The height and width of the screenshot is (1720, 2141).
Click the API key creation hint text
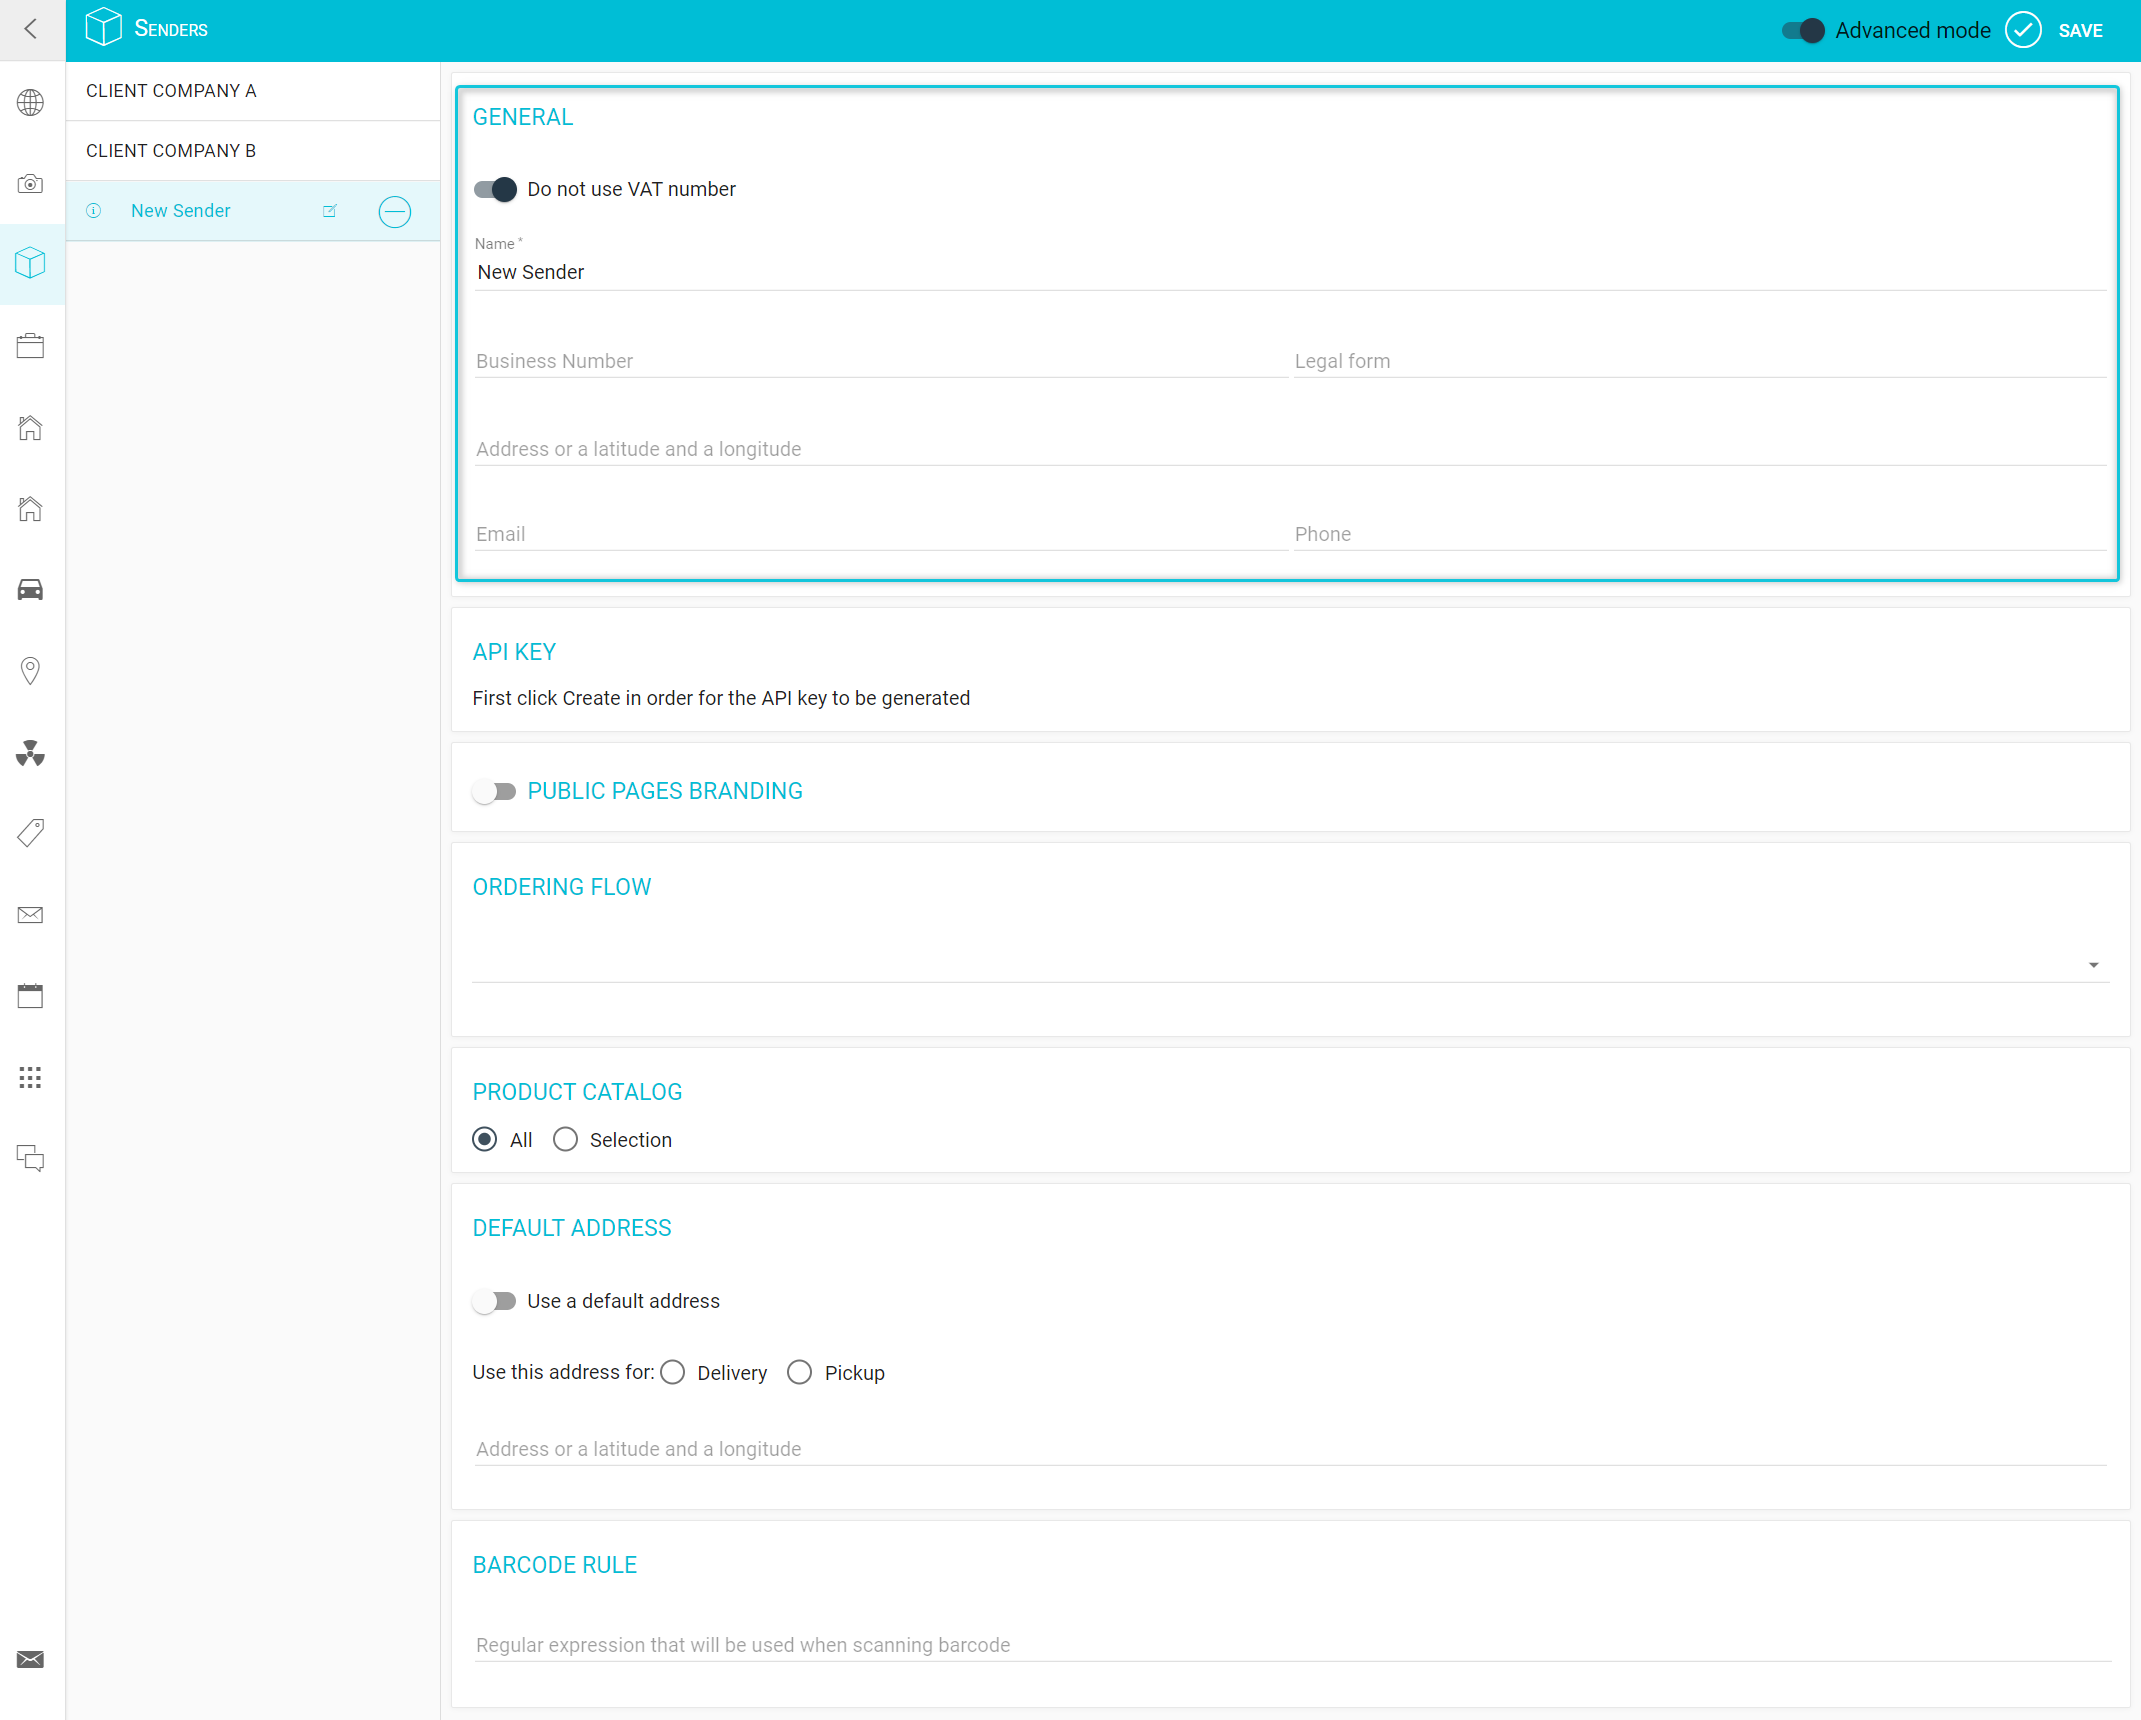(721, 699)
